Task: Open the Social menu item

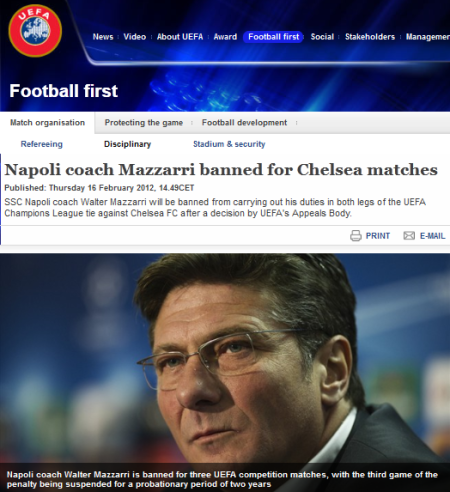Action: click(322, 37)
